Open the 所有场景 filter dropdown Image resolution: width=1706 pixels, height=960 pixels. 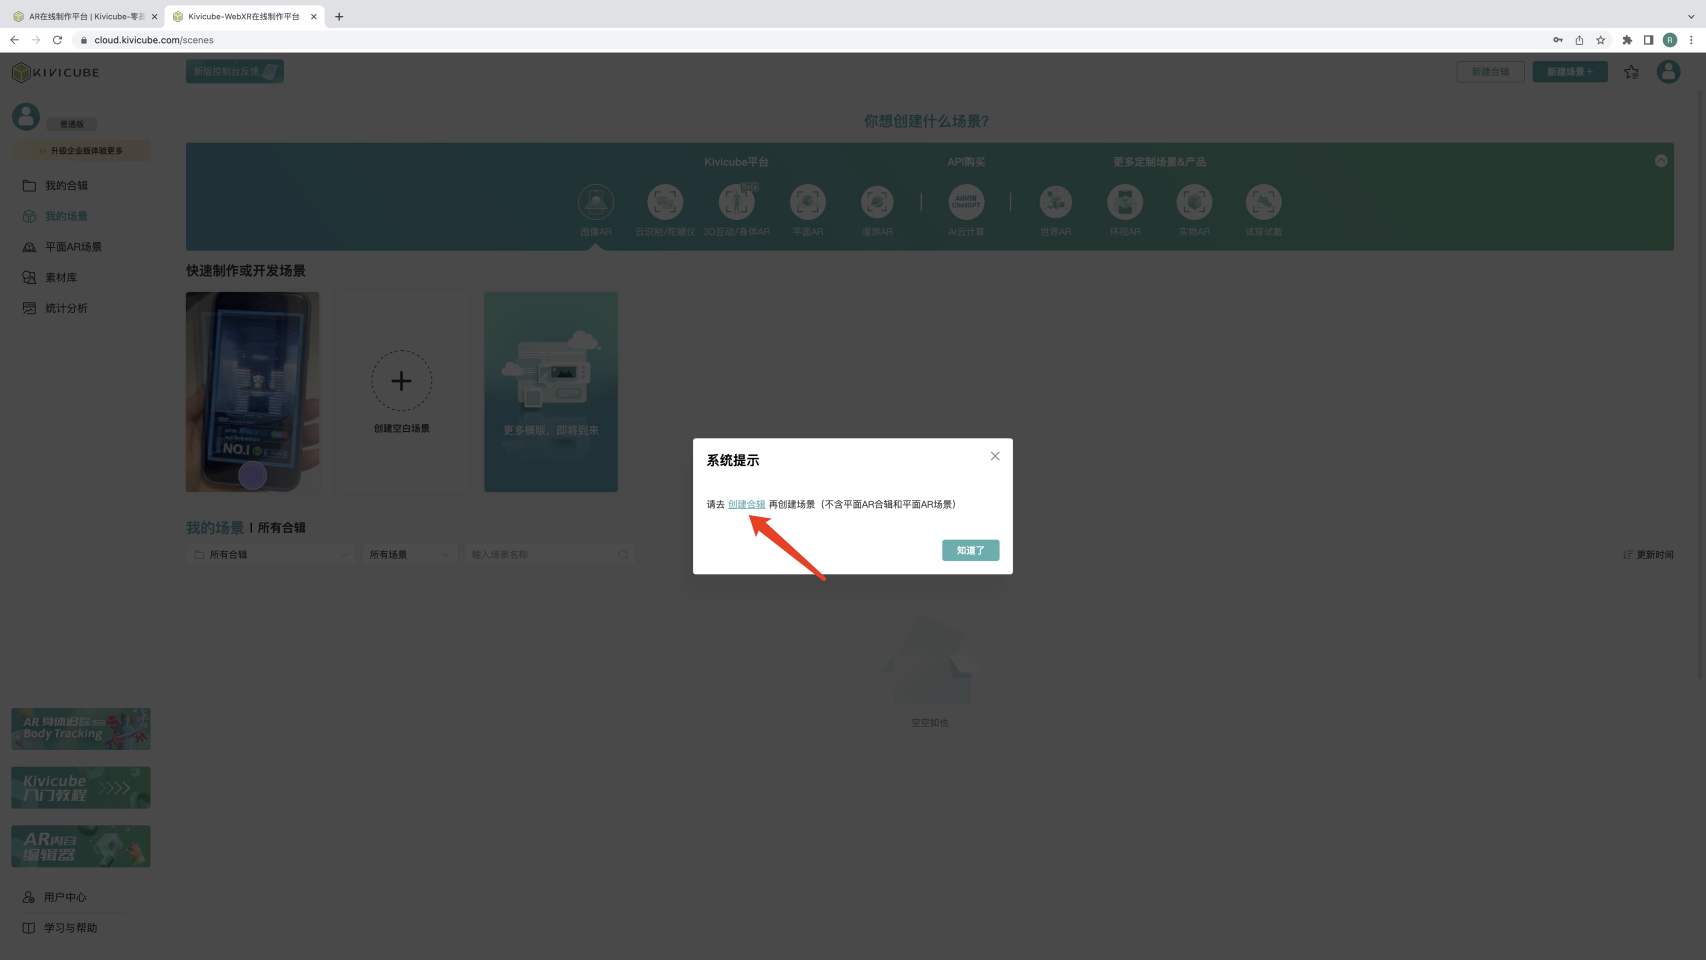pos(409,554)
